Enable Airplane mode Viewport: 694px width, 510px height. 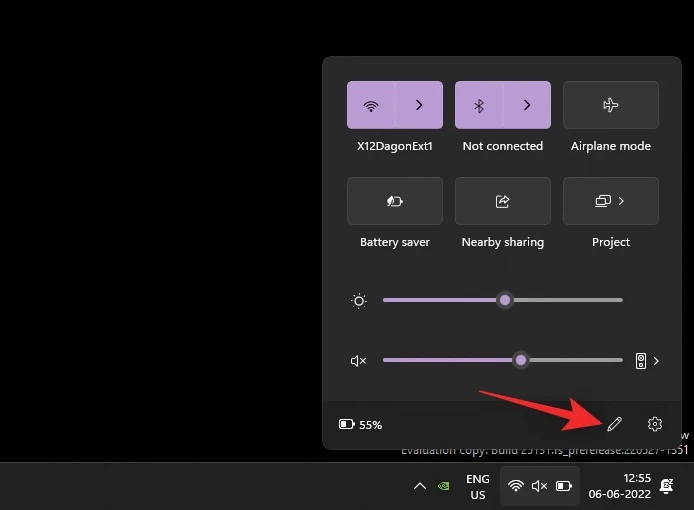[x=611, y=105]
